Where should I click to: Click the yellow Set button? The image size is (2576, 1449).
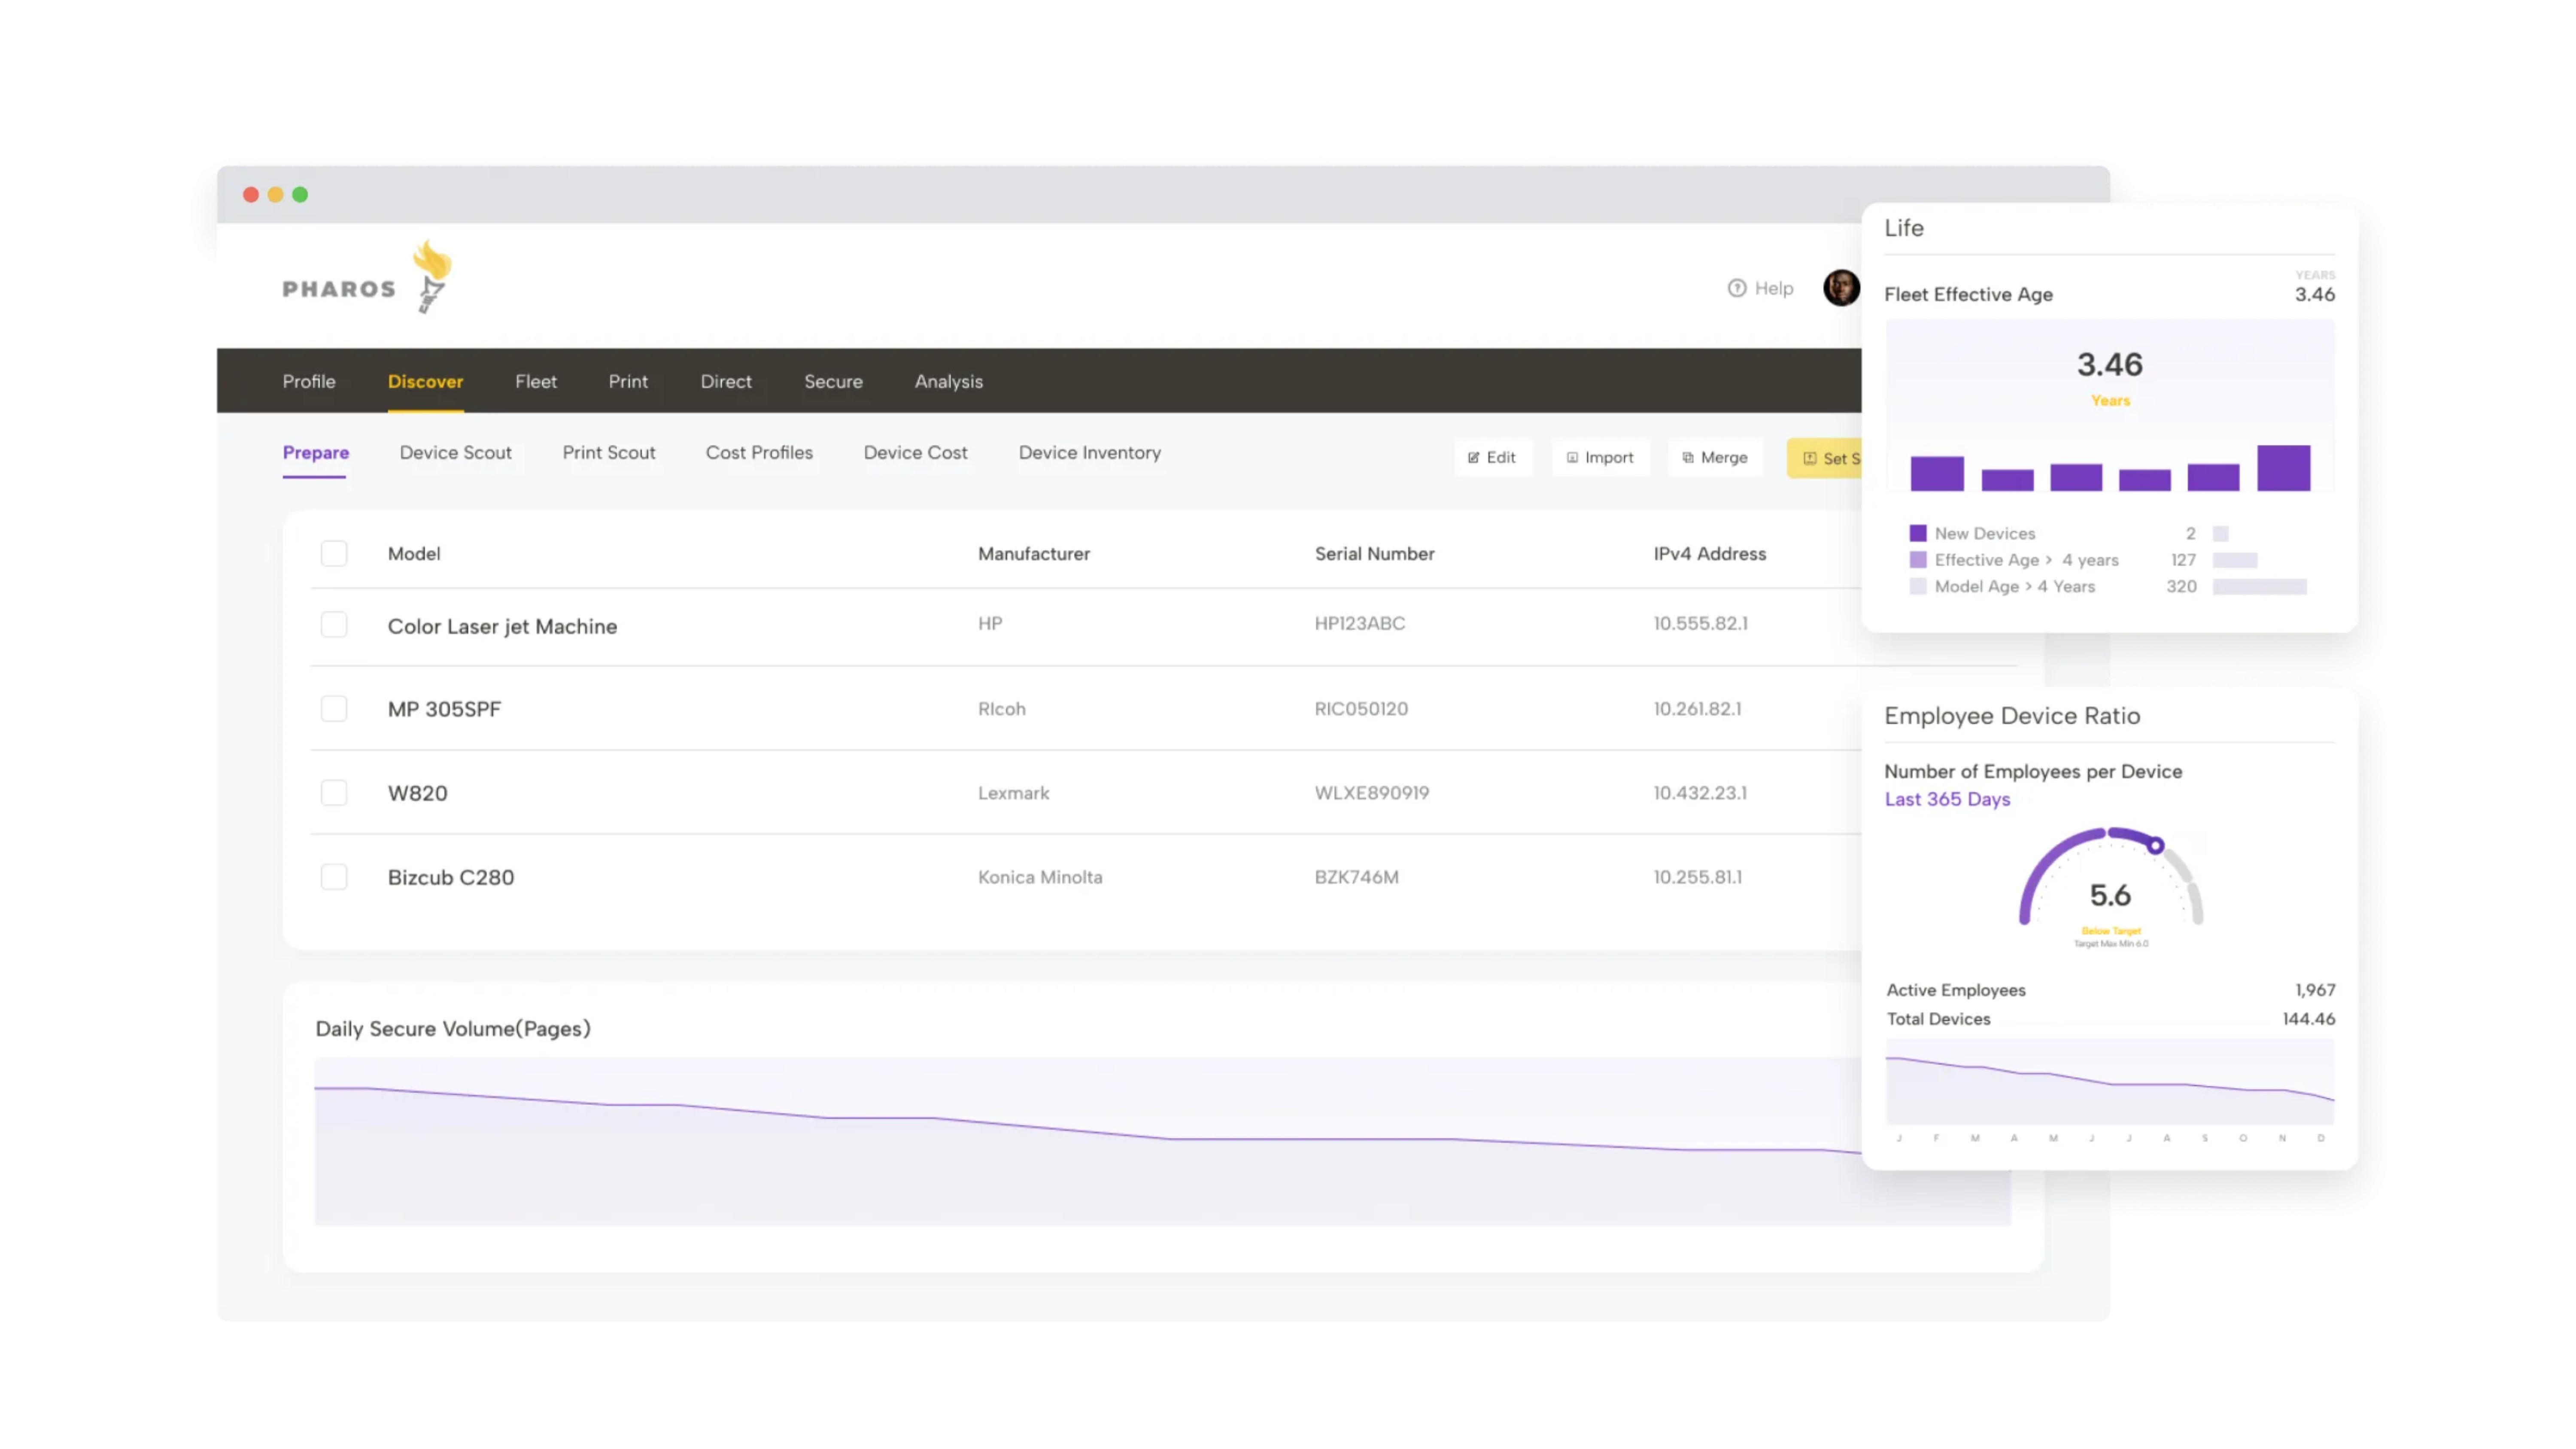click(1826, 459)
